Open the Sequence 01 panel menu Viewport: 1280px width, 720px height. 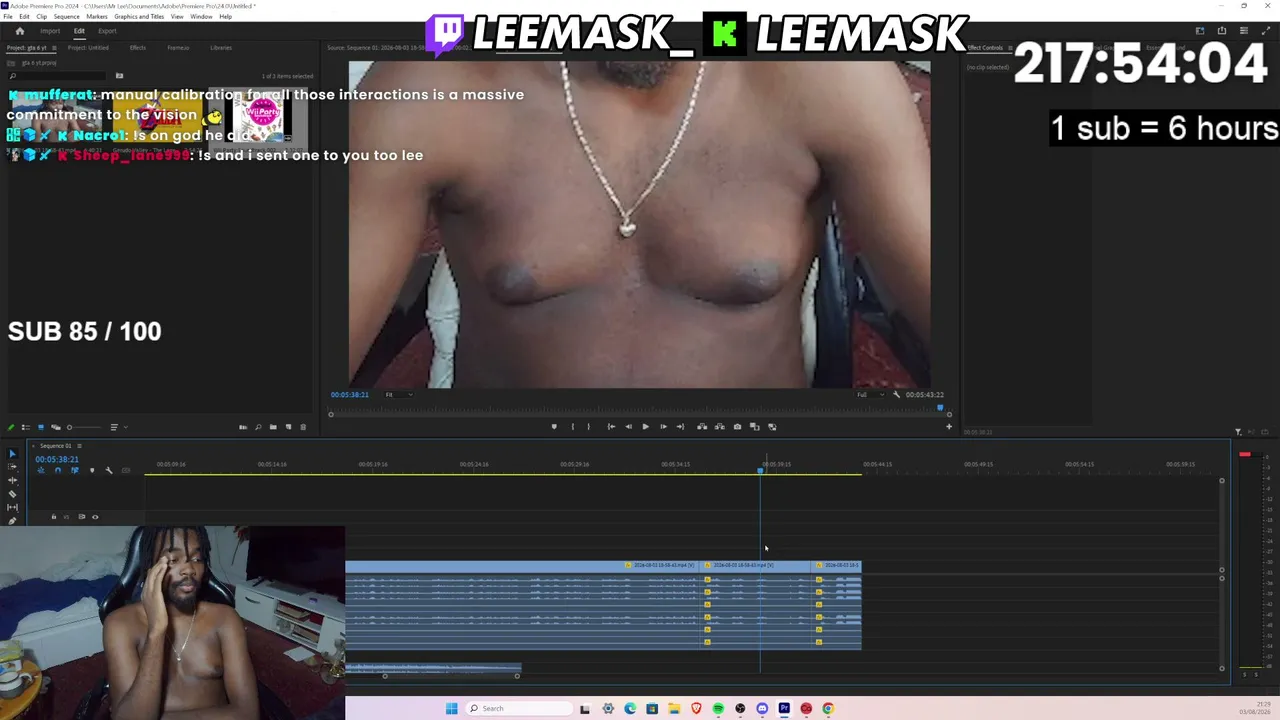click(x=79, y=446)
